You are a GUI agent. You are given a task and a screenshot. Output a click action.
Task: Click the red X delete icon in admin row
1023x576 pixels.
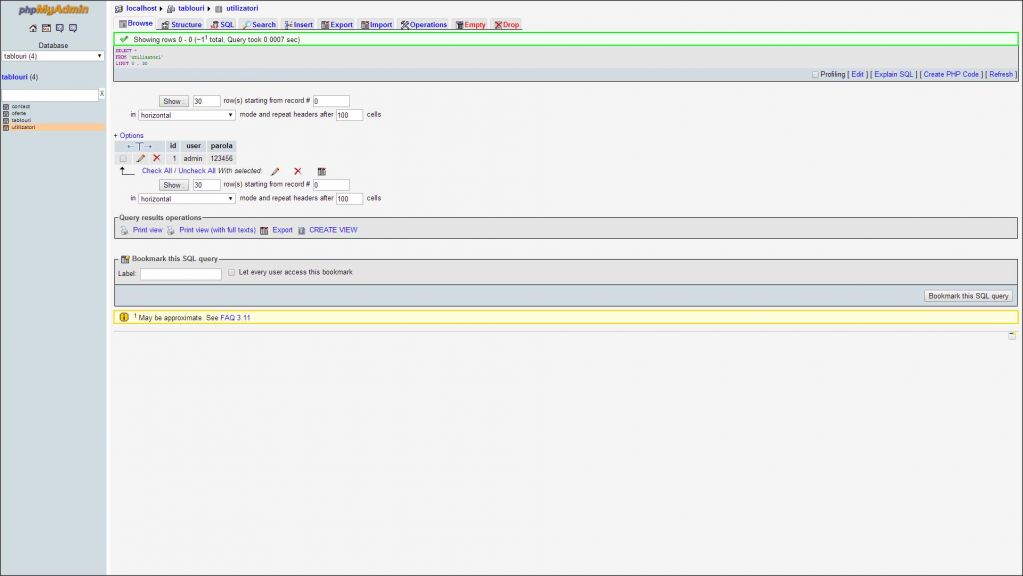click(156, 158)
